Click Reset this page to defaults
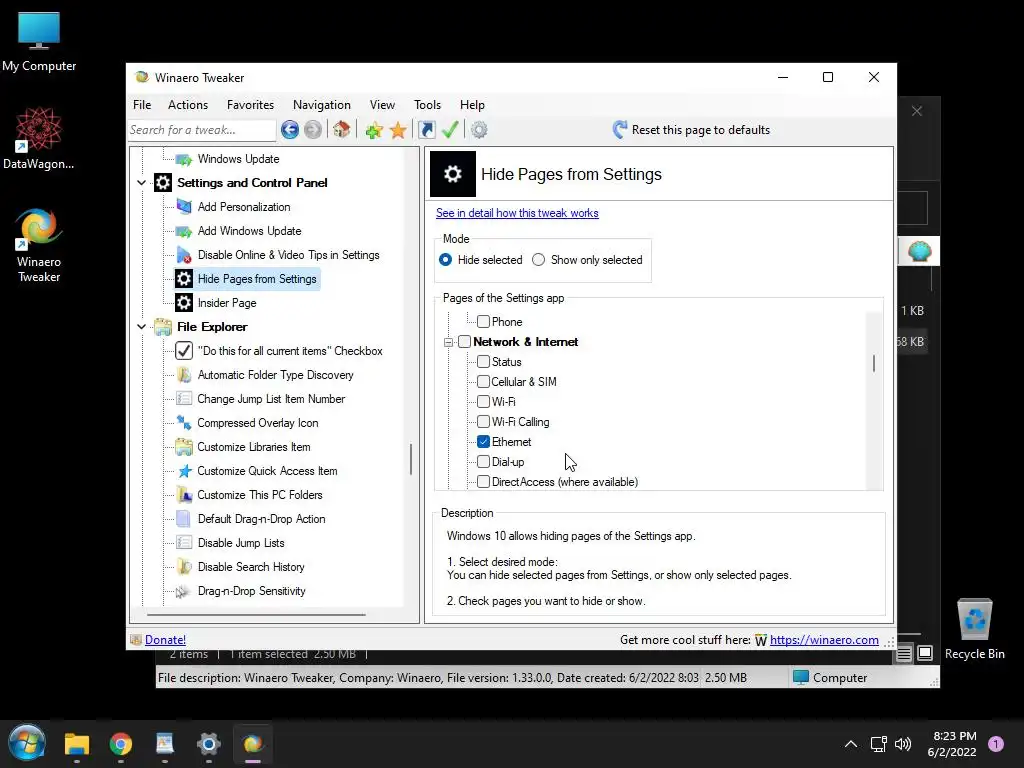 tap(691, 130)
